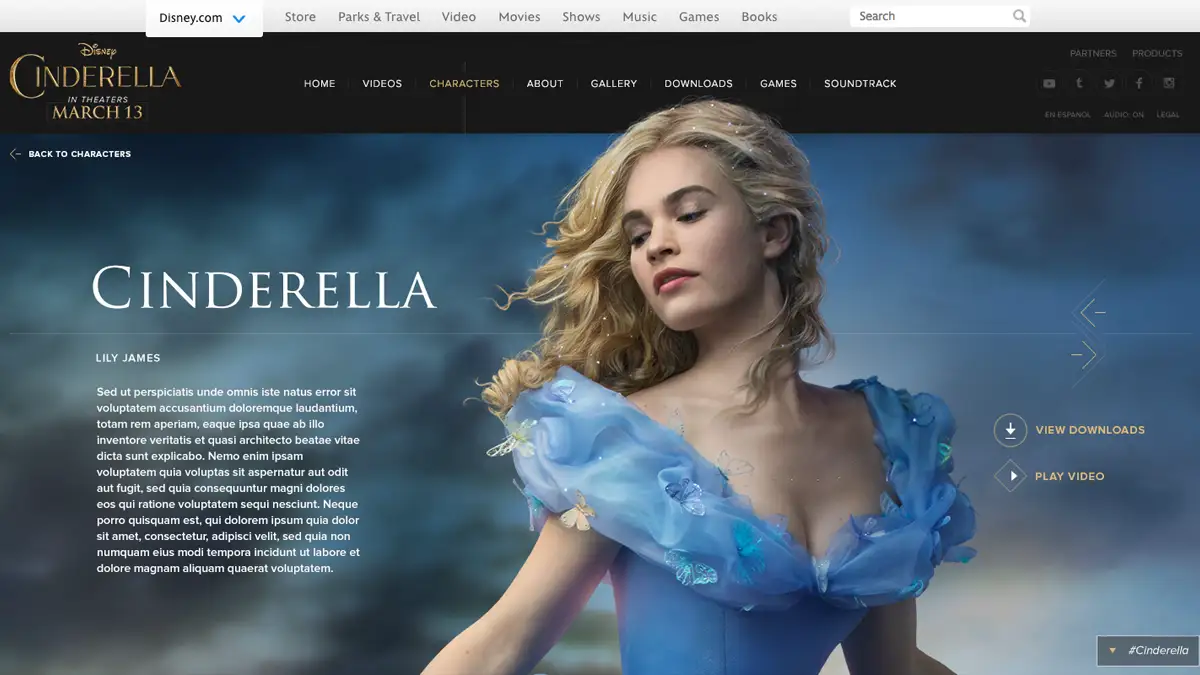This screenshot has width=1200, height=675.
Task: Open the Twitter social icon
Action: (1109, 84)
